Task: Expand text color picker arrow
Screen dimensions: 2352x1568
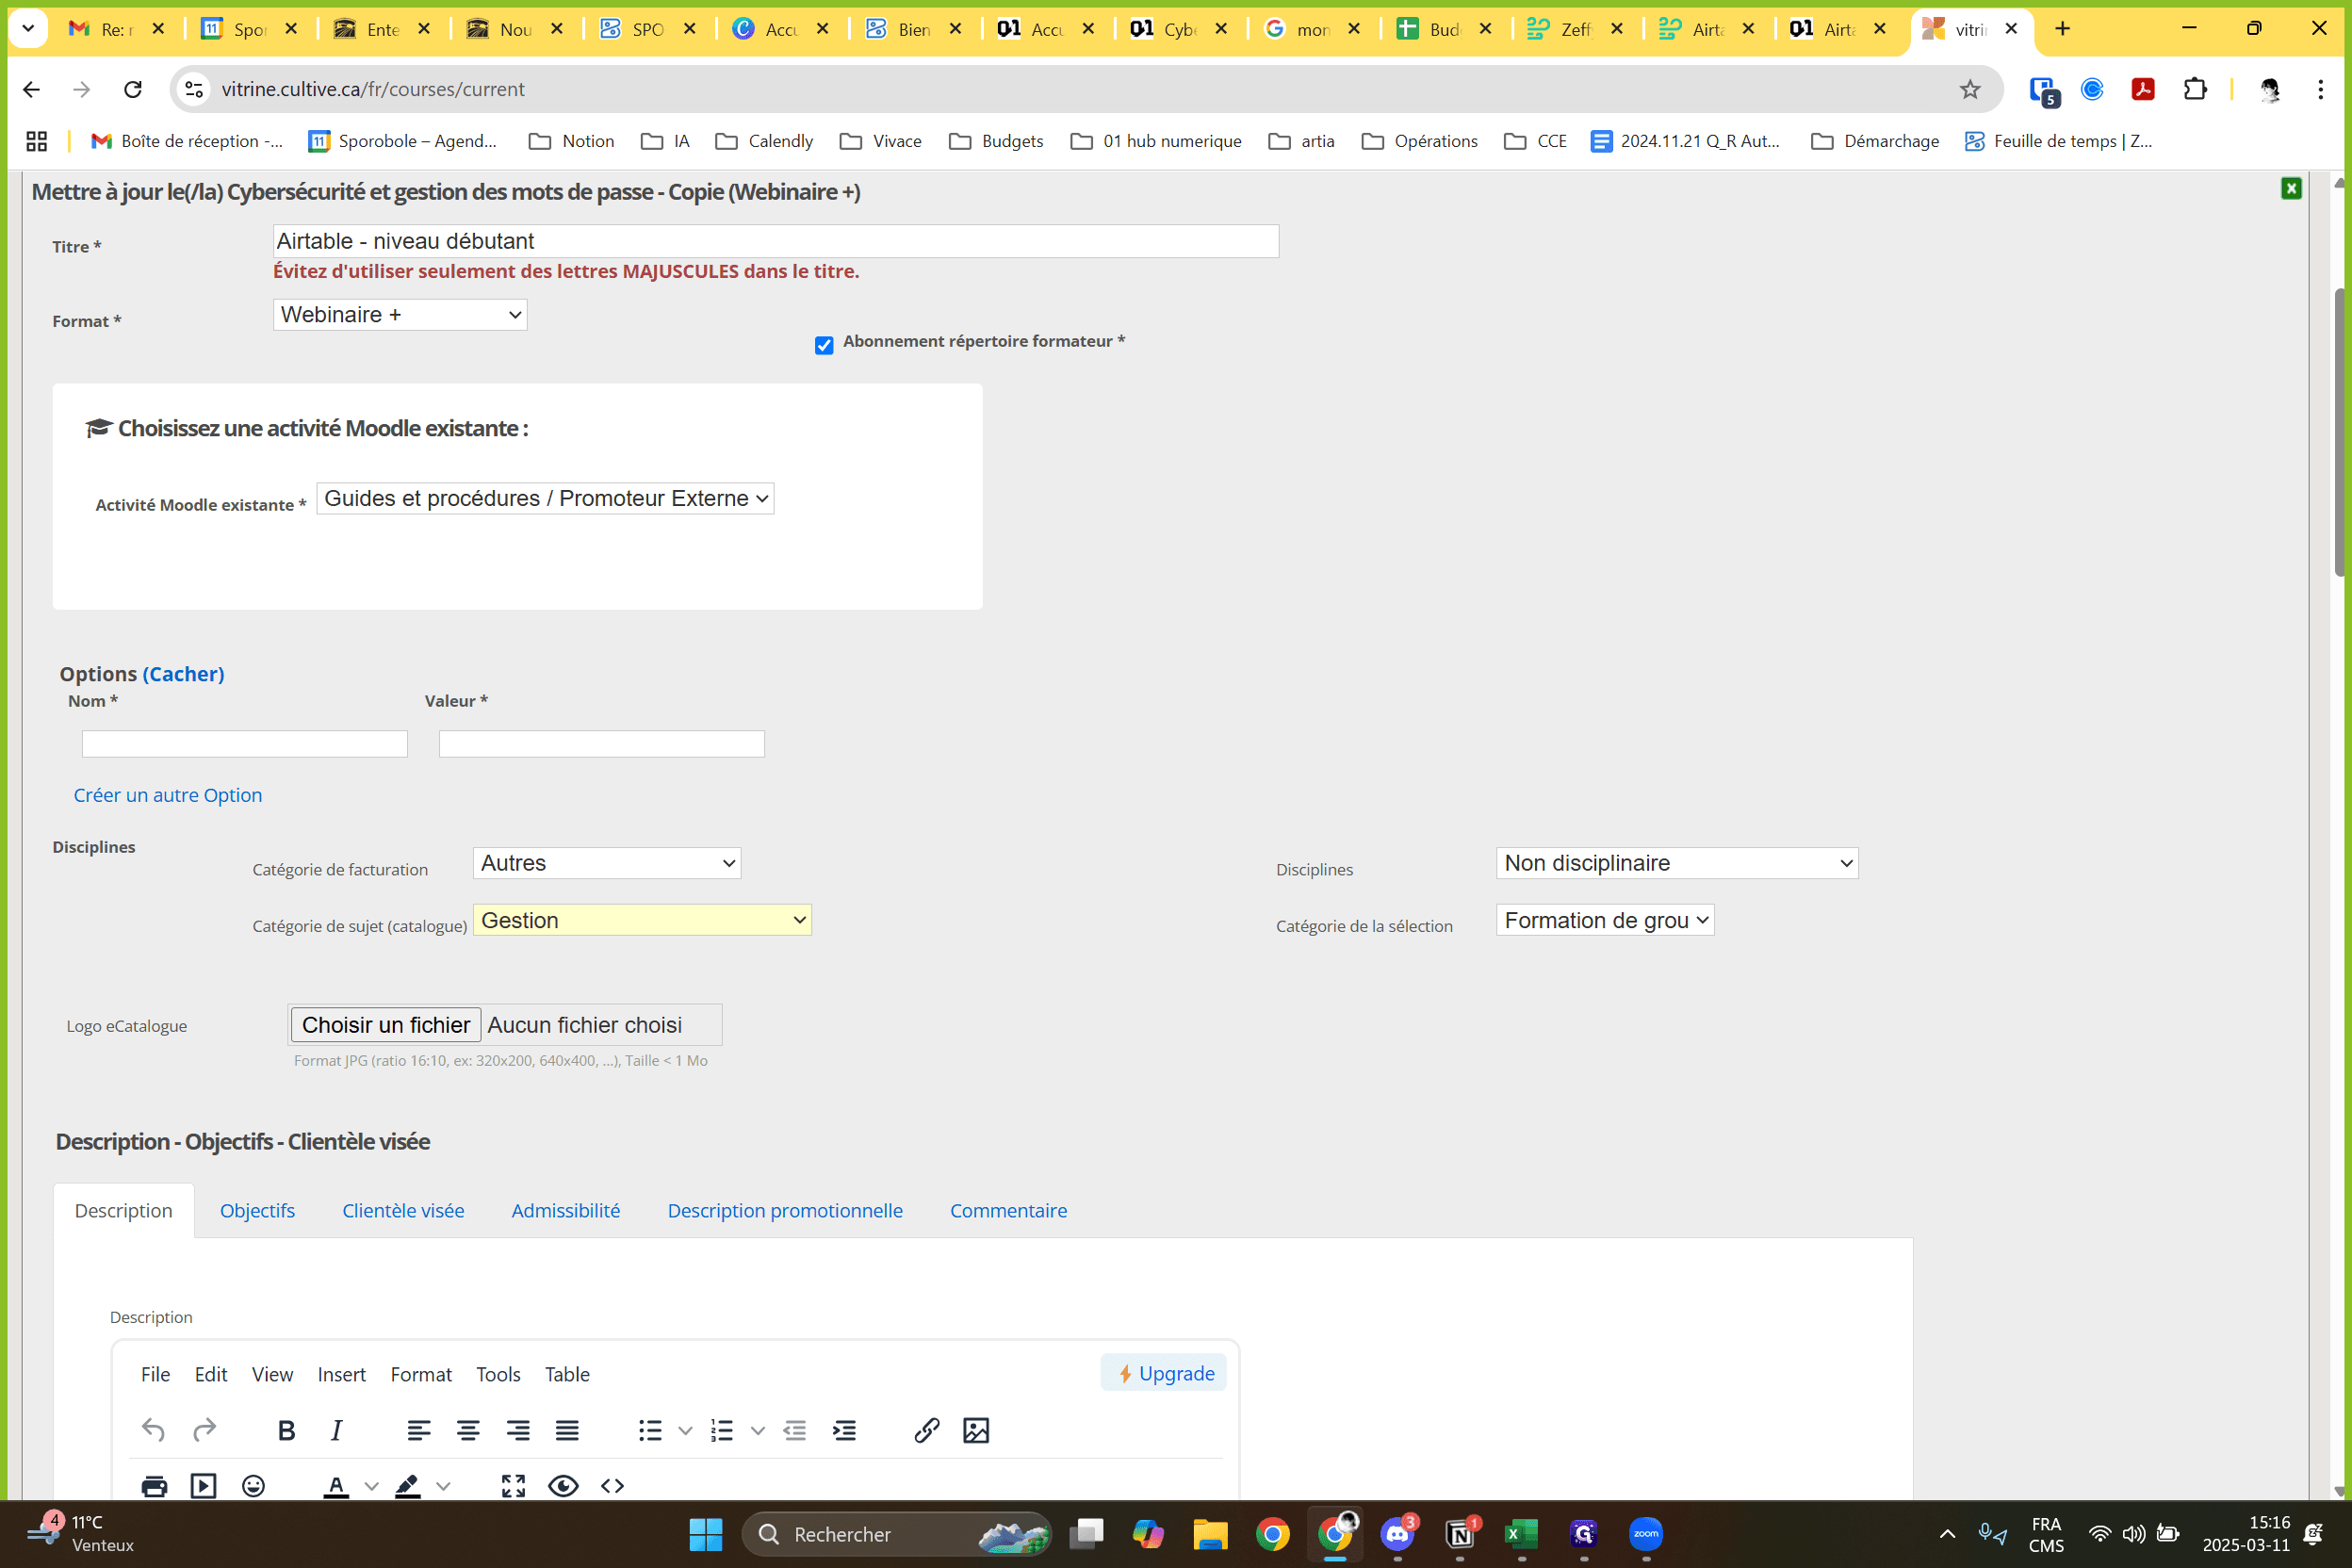Action: pyautogui.click(x=371, y=1486)
